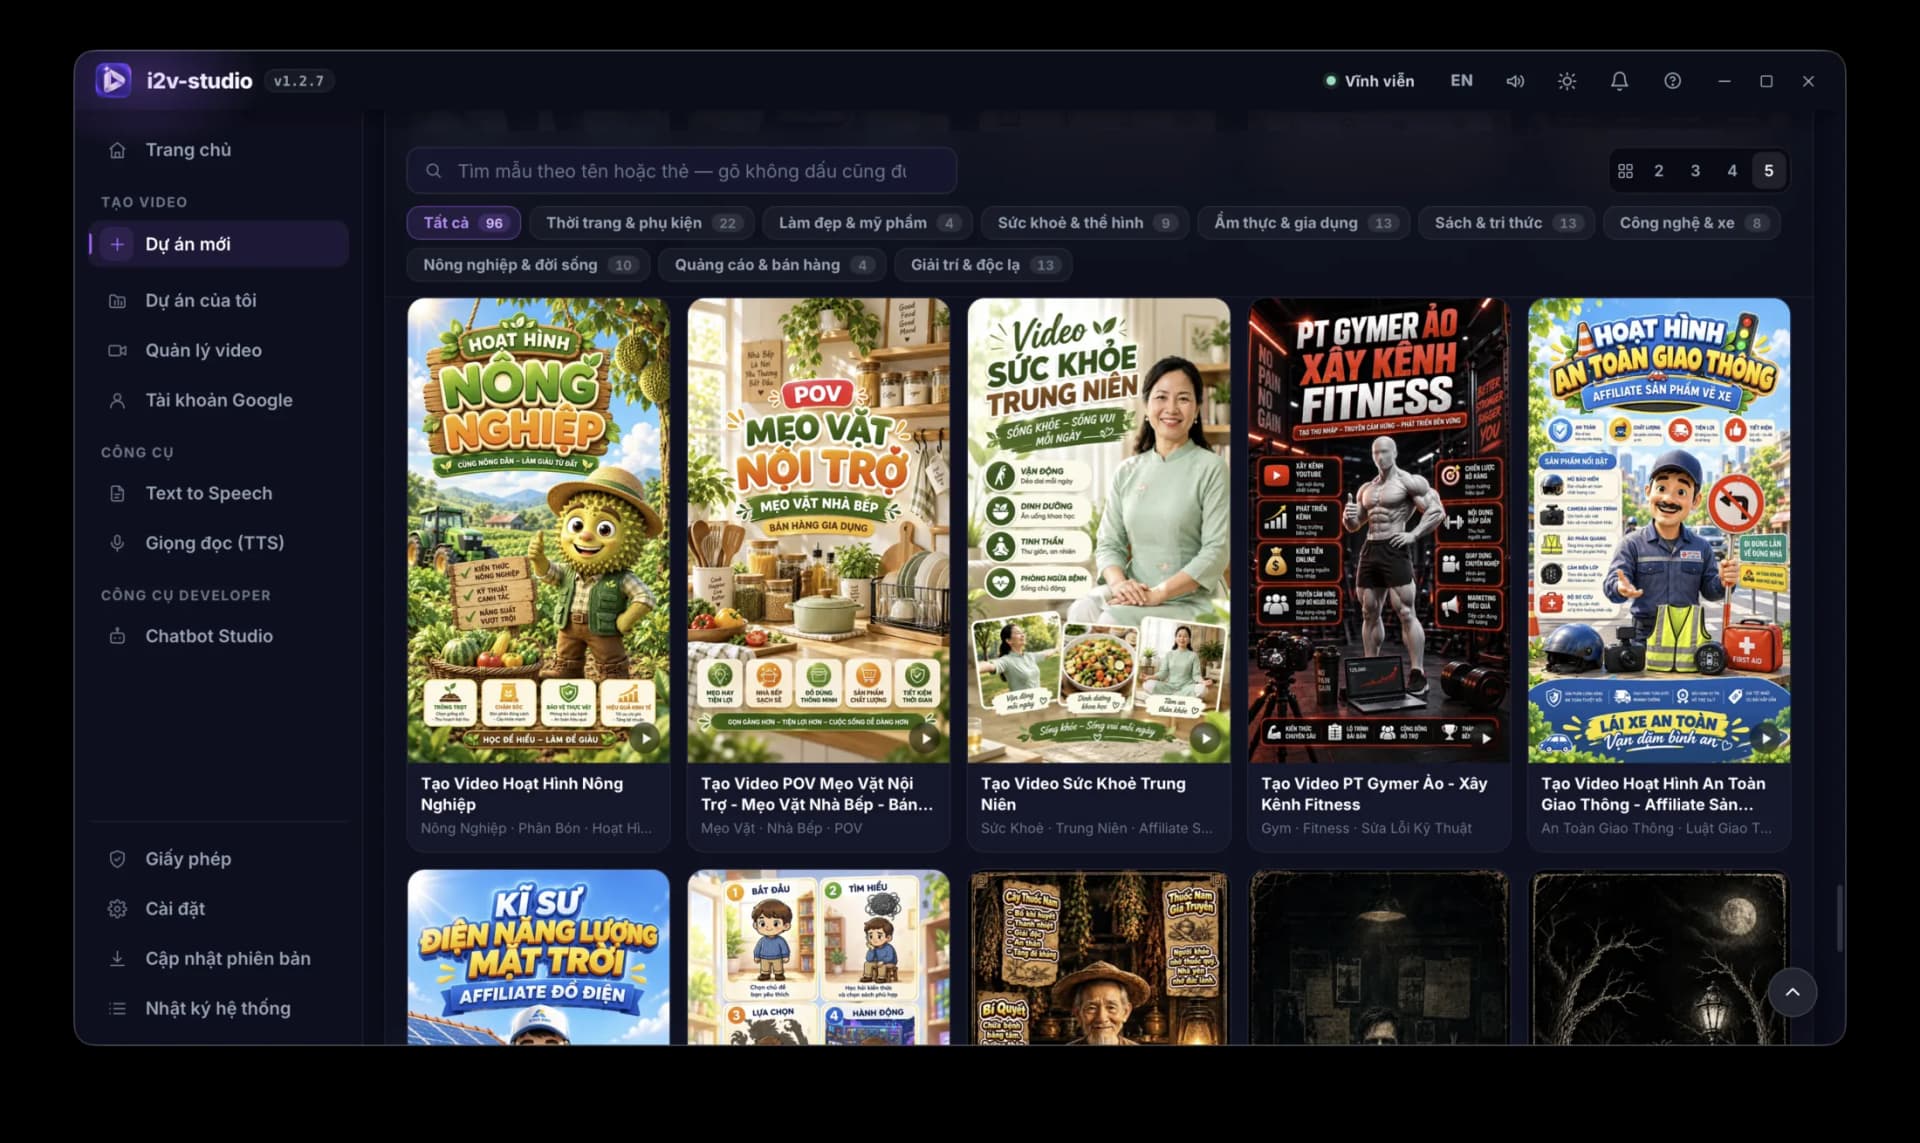The width and height of the screenshot is (1920, 1143).
Task: Set the grid to 3 columns
Action: [1695, 171]
